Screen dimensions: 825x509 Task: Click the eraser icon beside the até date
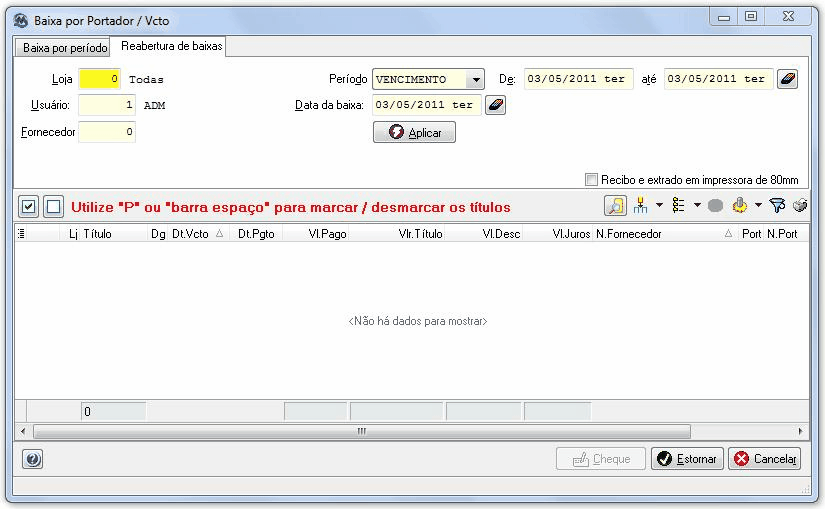(x=787, y=79)
